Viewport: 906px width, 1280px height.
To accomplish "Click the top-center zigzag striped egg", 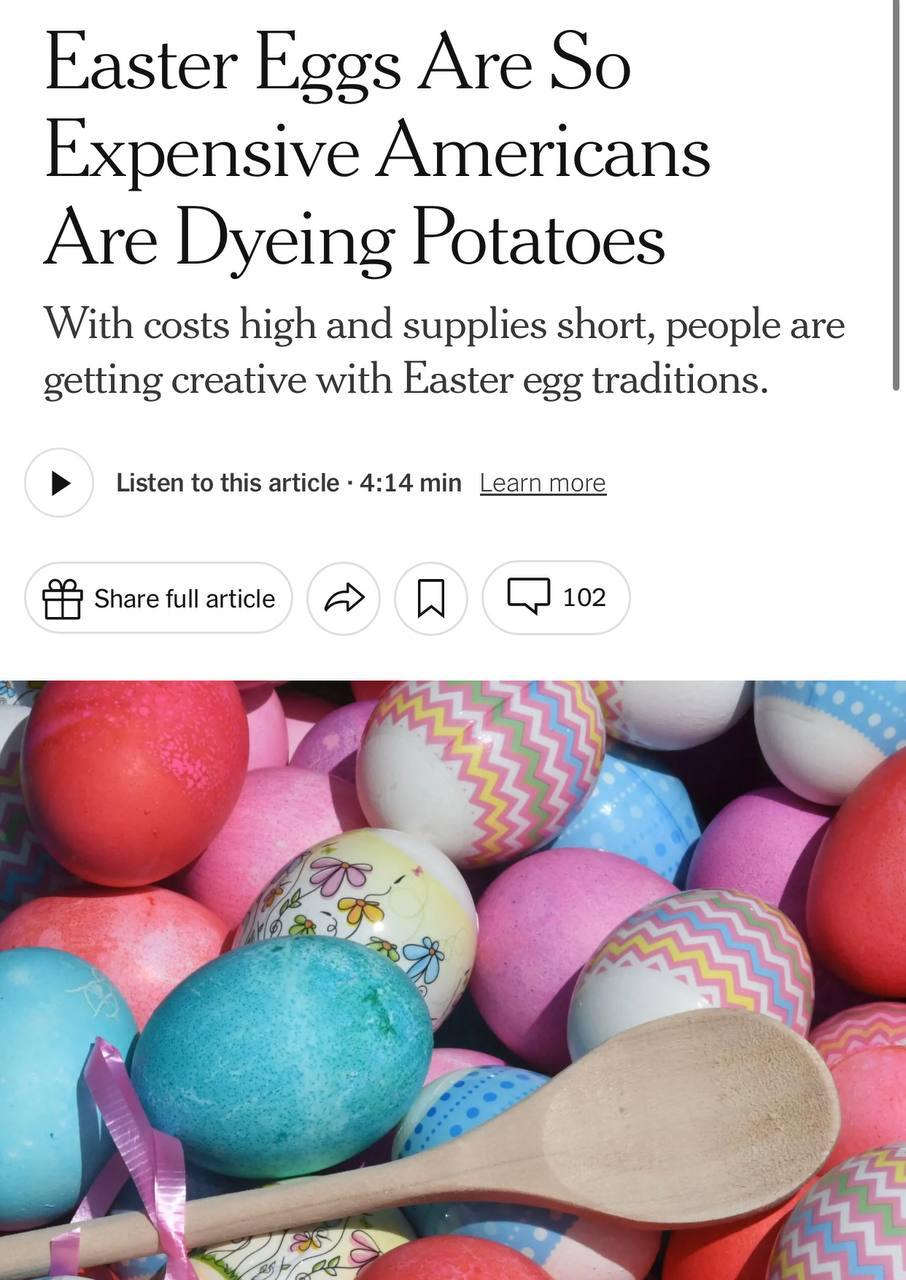I will [x=480, y=765].
